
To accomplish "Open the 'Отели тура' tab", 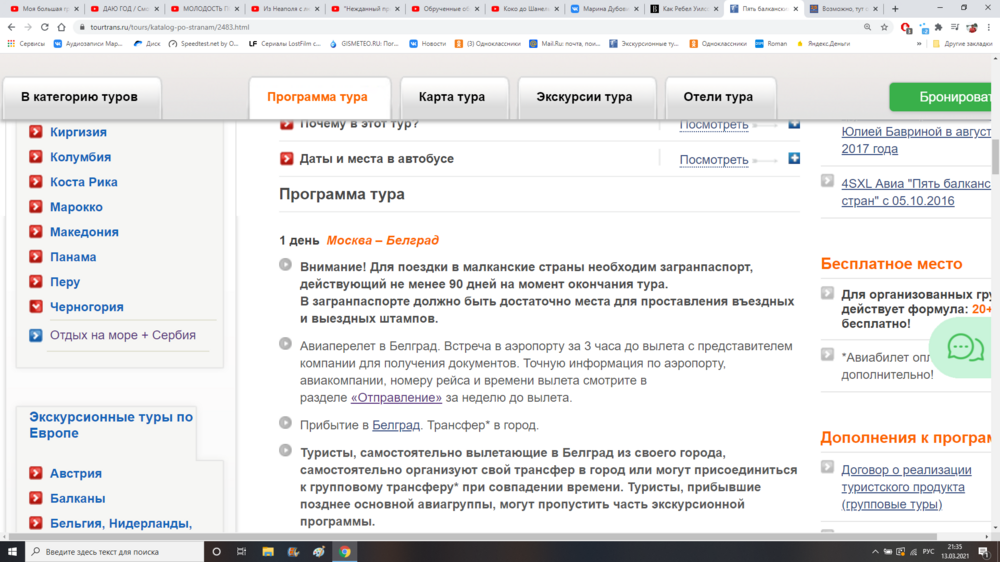I will (x=718, y=97).
